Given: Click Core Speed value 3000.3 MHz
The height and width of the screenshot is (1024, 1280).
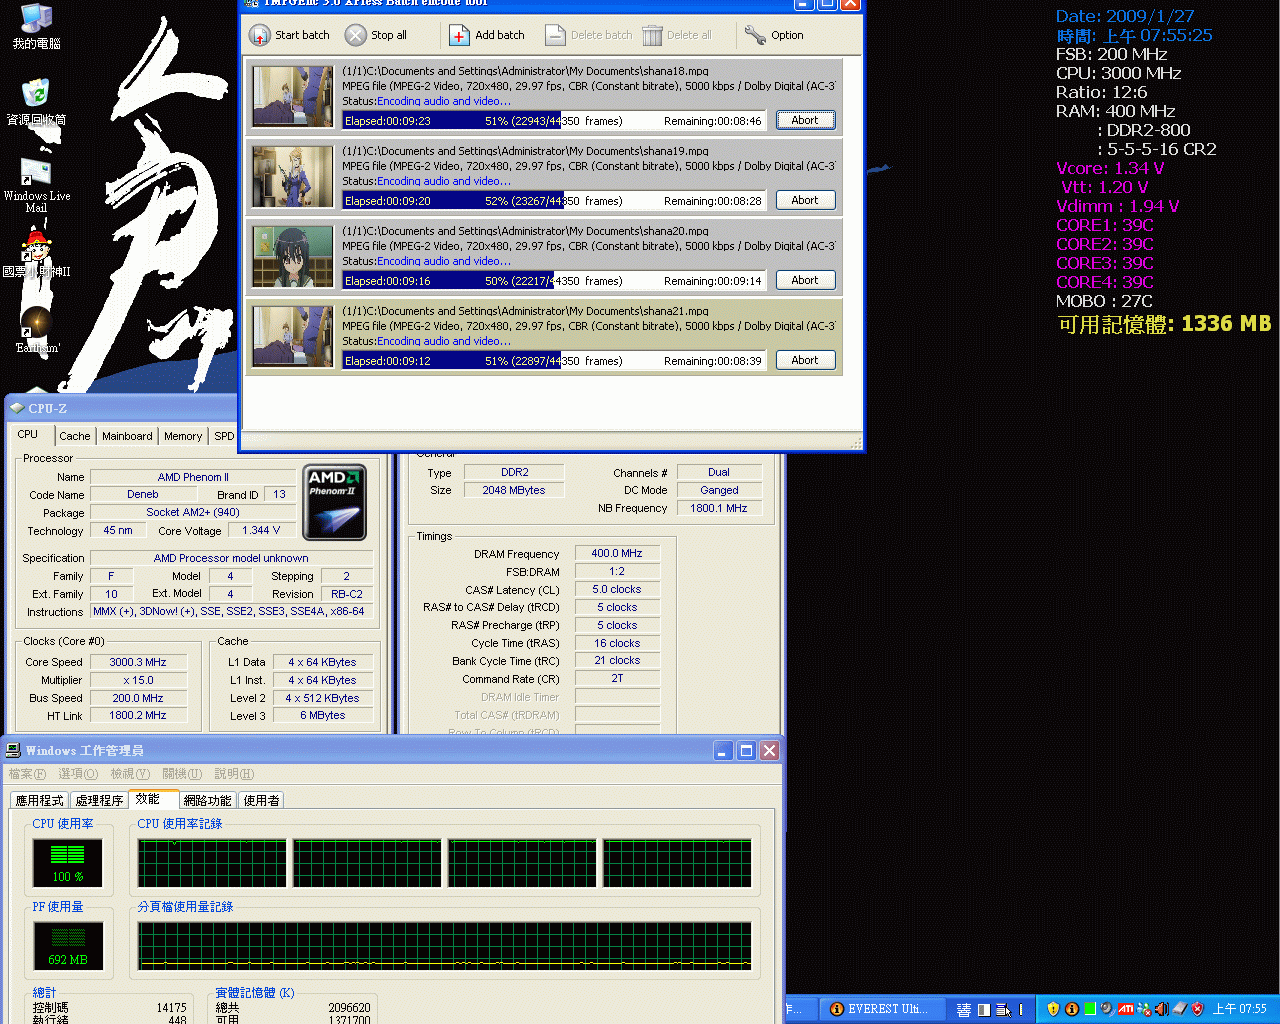Looking at the screenshot, I should tap(138, 662).
